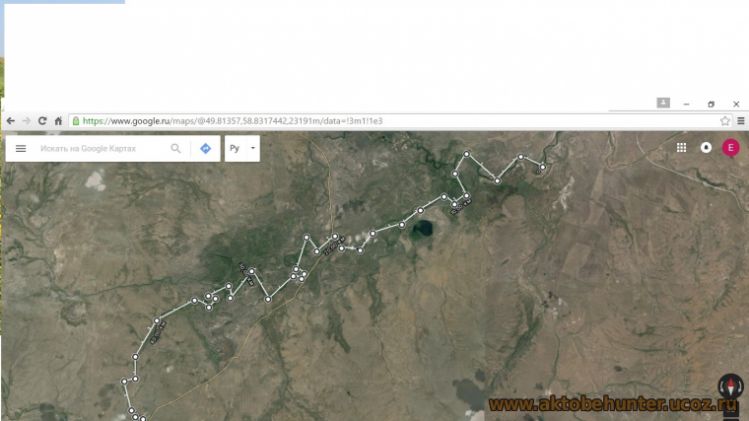Open the Google Maps hamburger menu
The image size is (749, 421).
click(x=21, y=149)
